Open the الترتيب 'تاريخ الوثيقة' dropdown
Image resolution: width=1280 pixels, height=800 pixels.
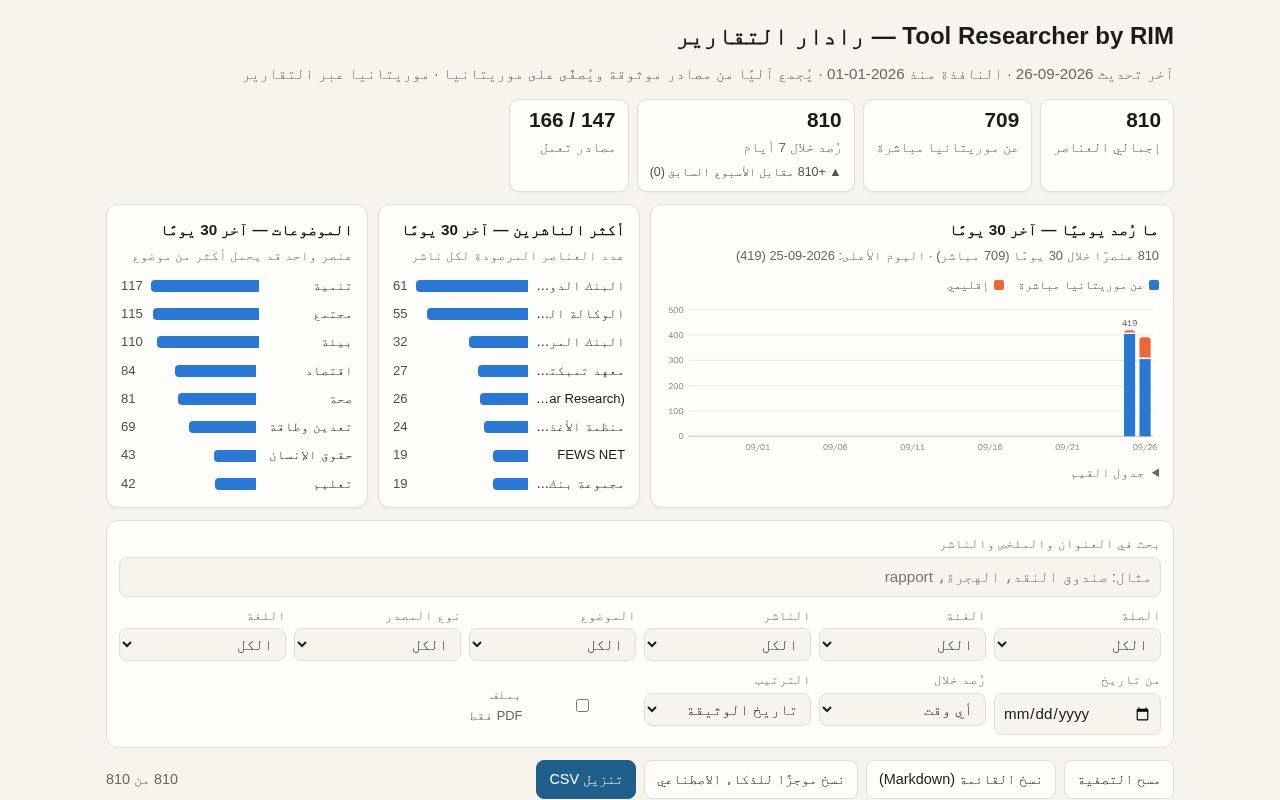pos(727,710)
